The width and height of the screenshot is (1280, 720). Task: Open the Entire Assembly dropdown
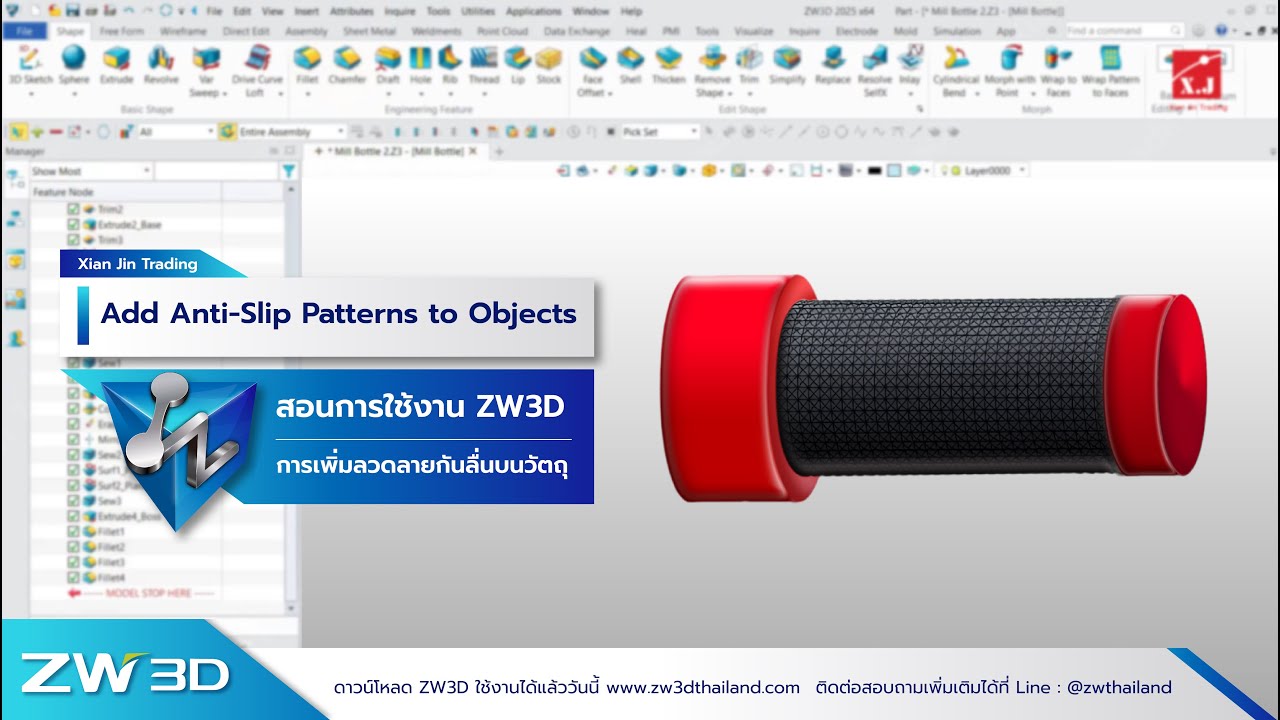click(291, 131)
